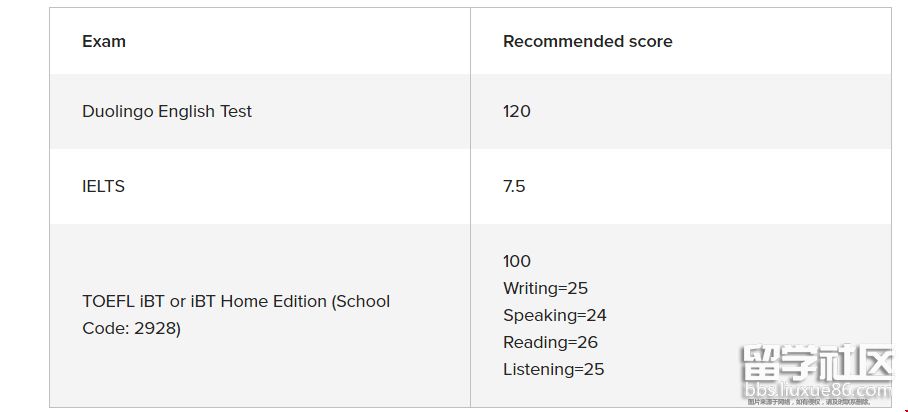Click the vertical divider between table columns
The image size is (908, 412).
pos(470,200)
